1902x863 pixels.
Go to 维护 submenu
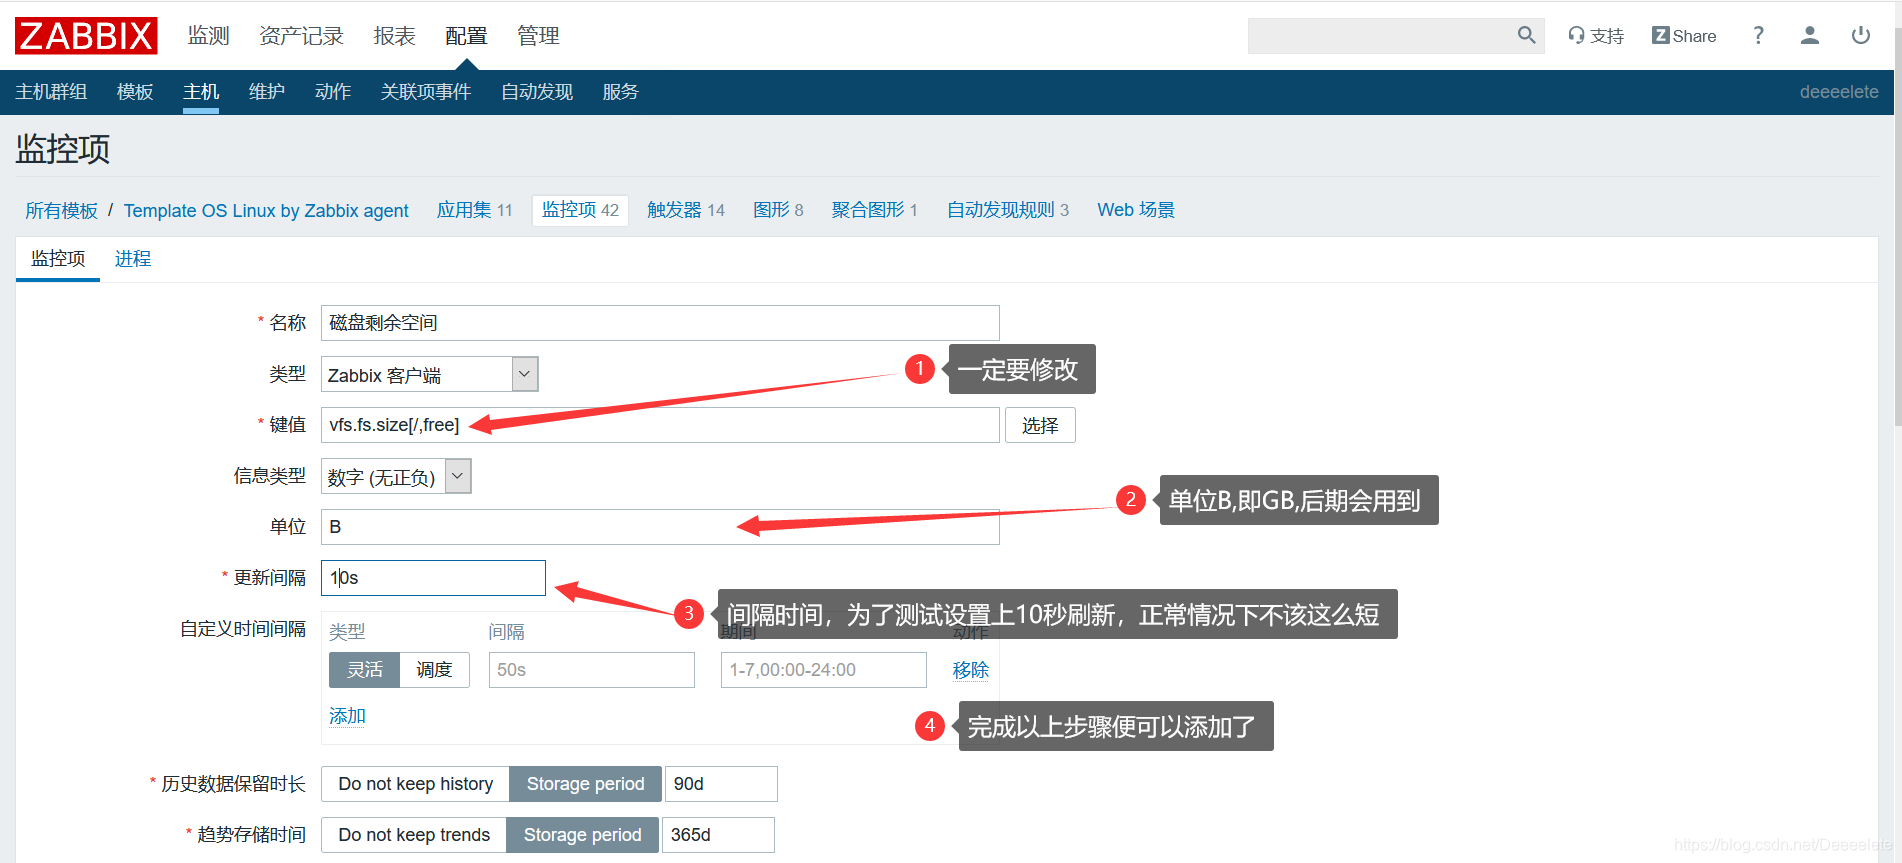(267, 92)
